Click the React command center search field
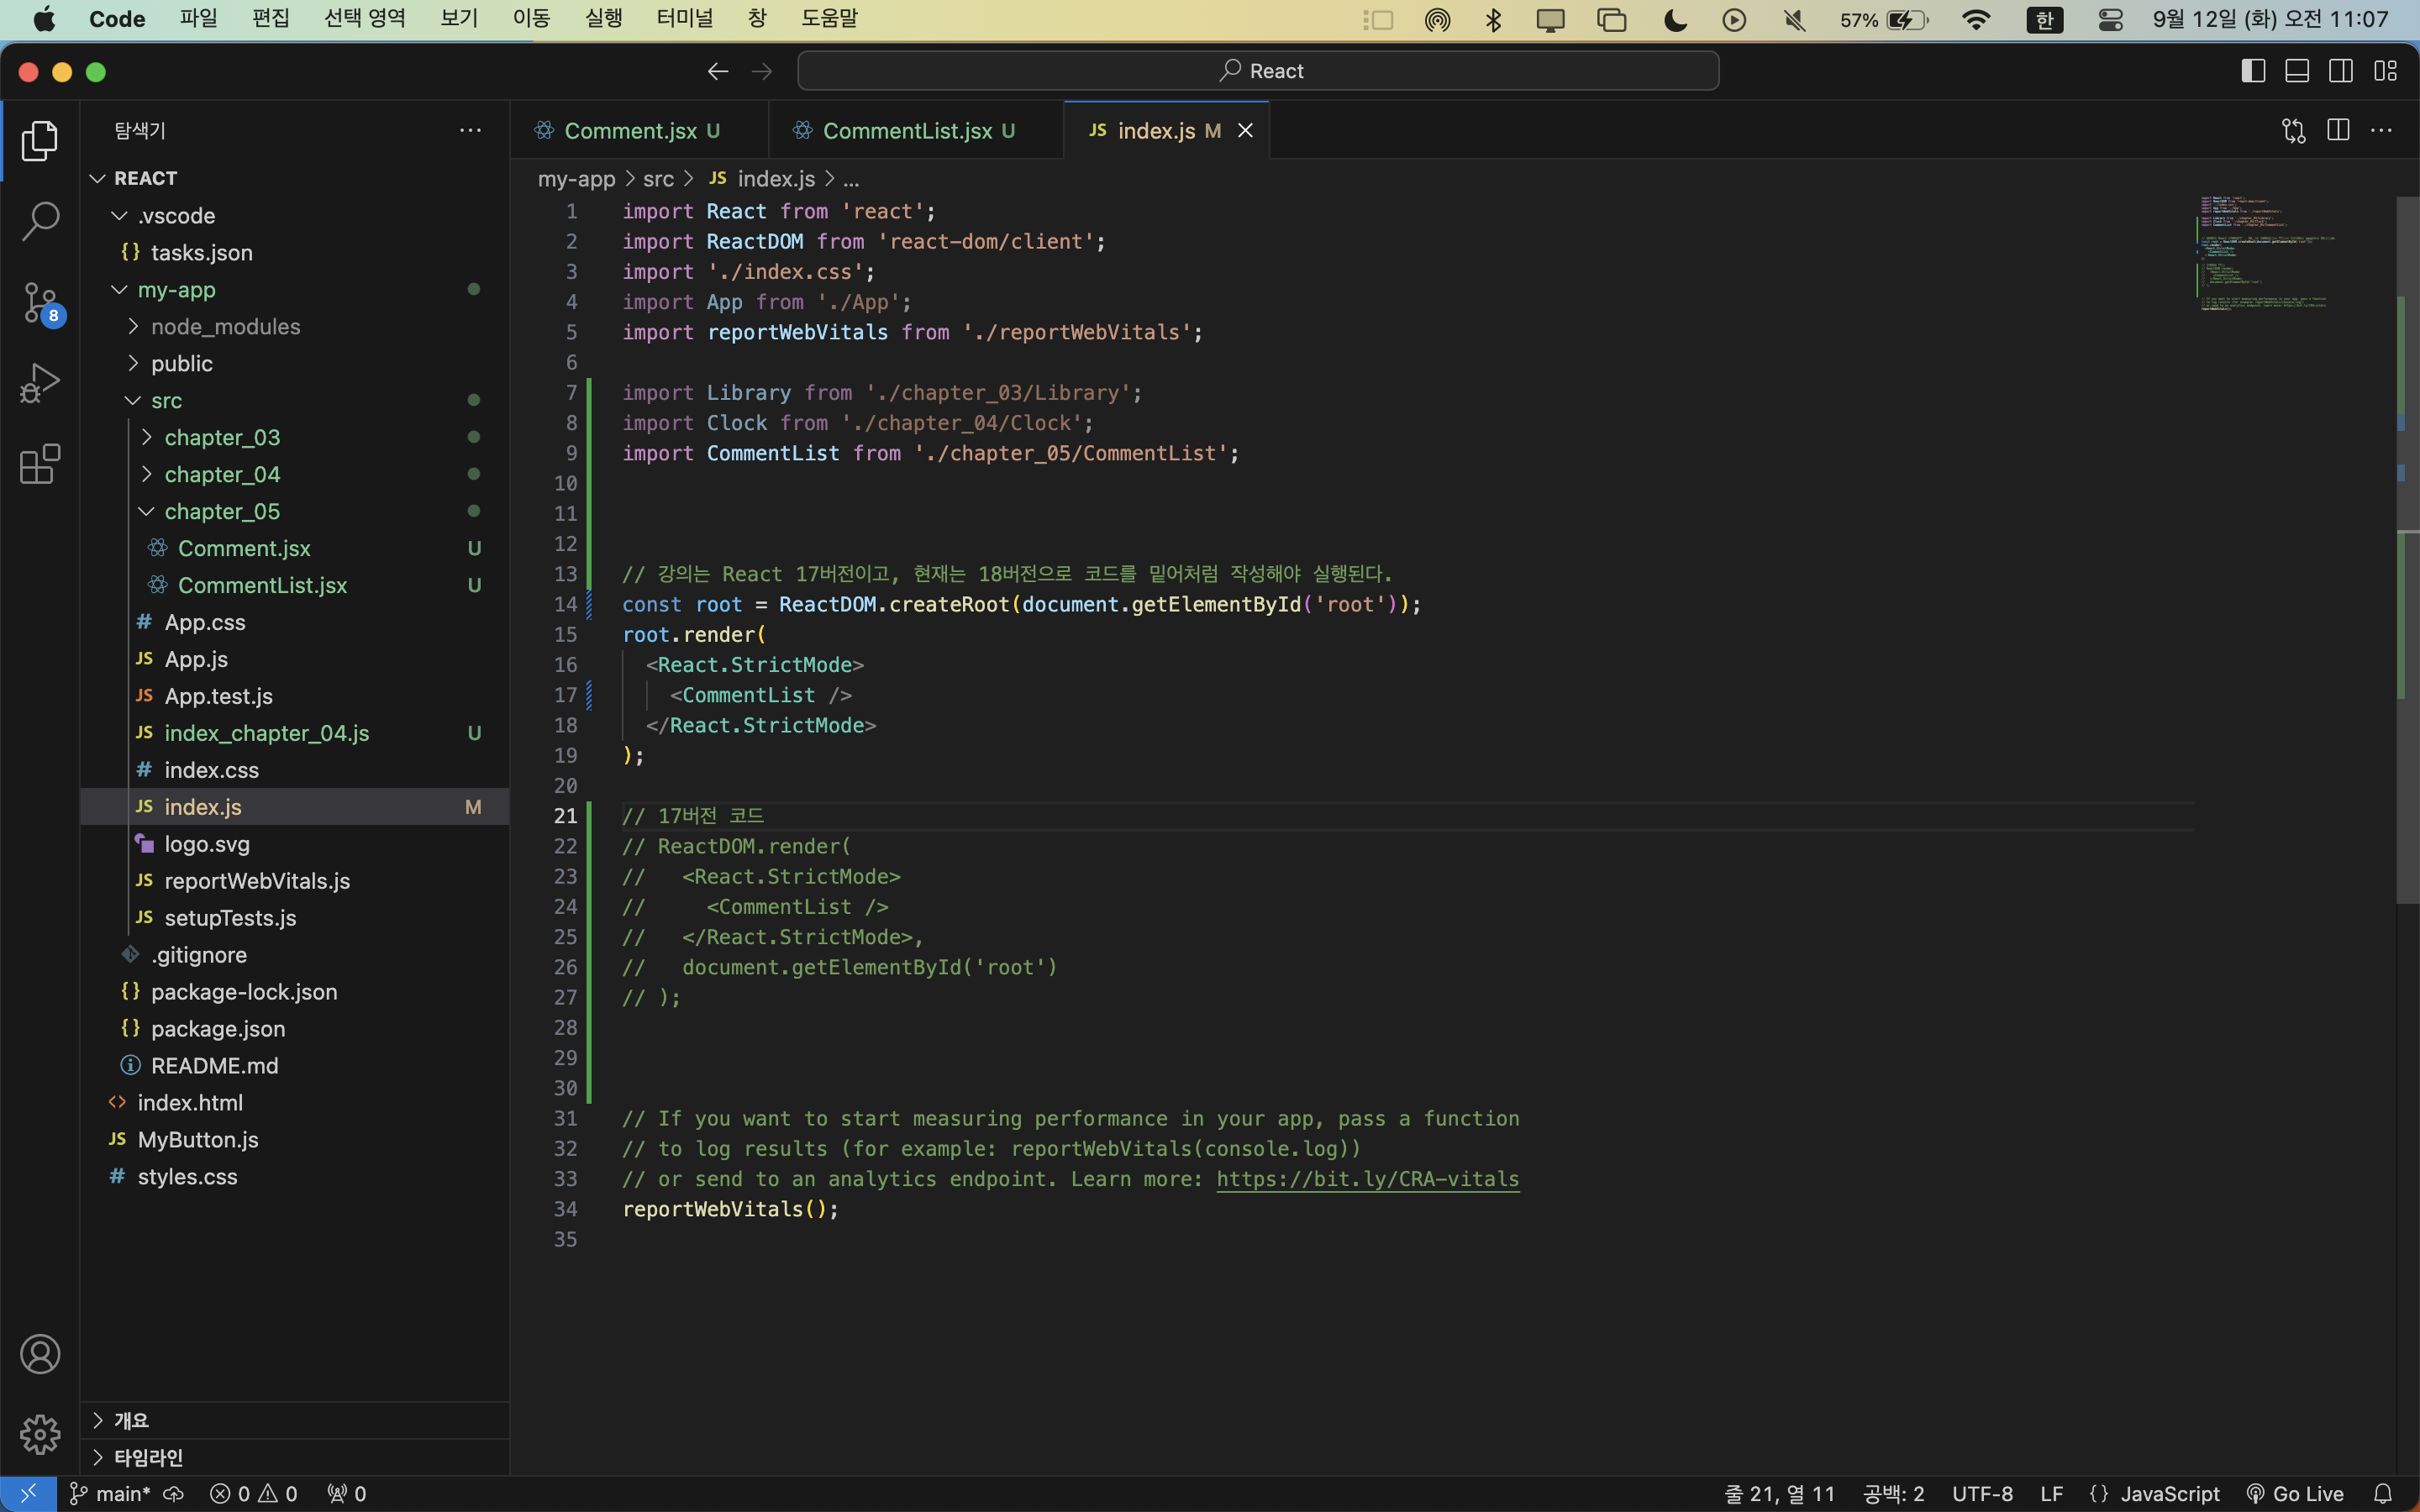Screen dimensions: 2420x1512 (x=1258, y=71)
